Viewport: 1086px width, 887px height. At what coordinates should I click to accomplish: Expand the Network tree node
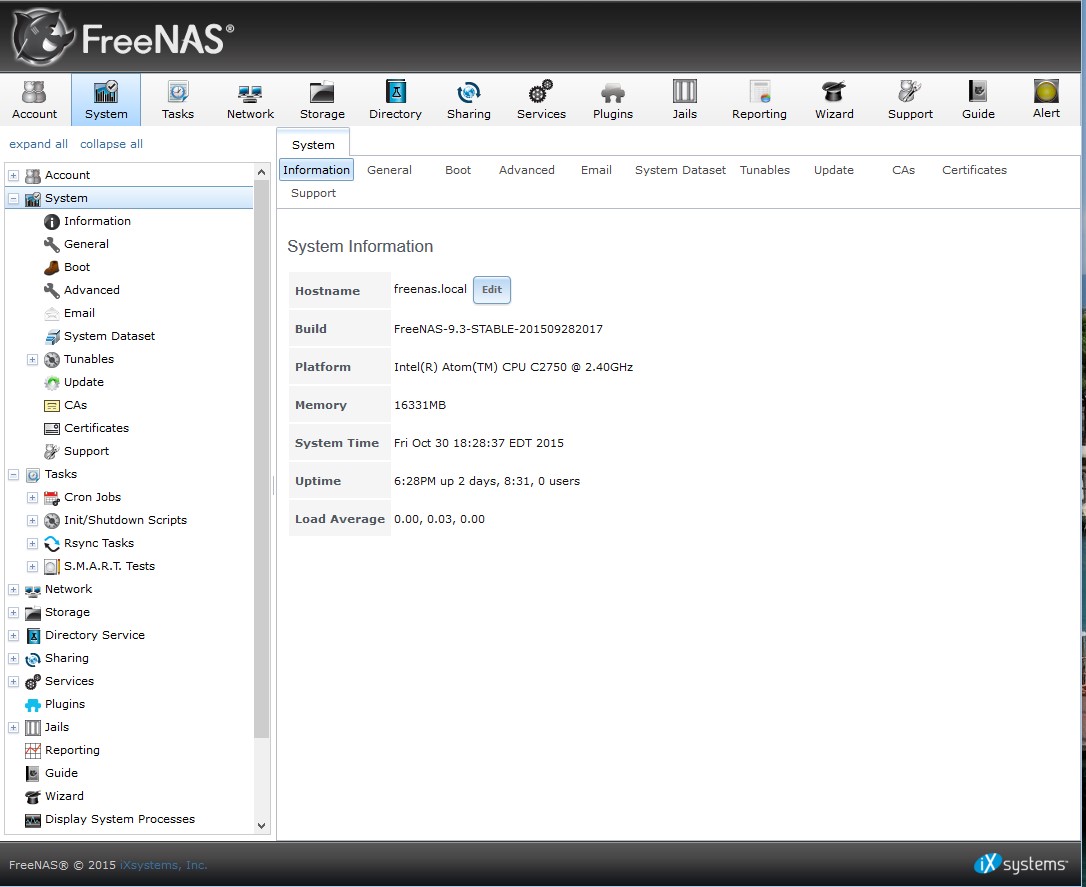pos(13,589)
